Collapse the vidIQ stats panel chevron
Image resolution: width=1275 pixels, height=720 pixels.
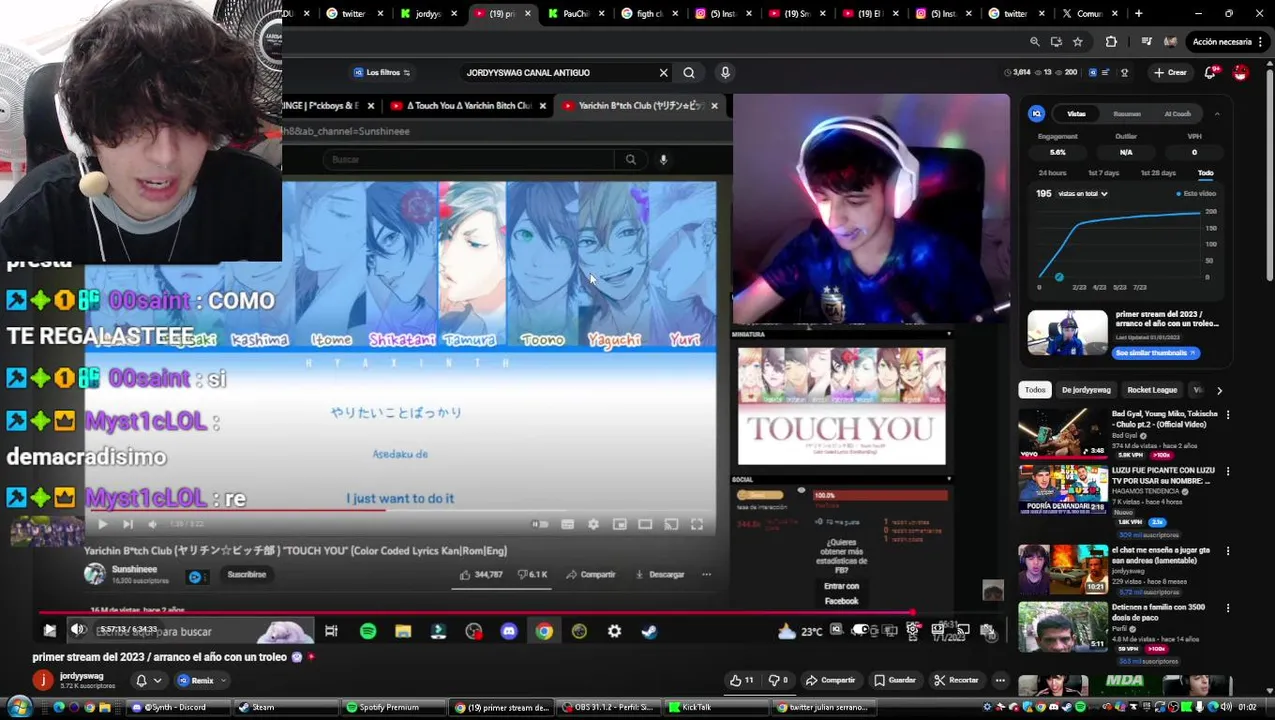[x=1217, y=114]
